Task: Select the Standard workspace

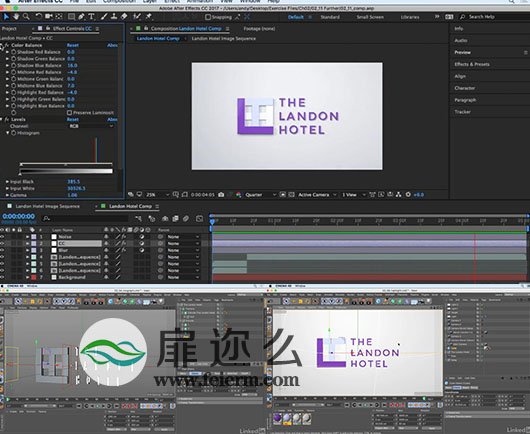Action: pyautogui.click(x=330, y=17)
